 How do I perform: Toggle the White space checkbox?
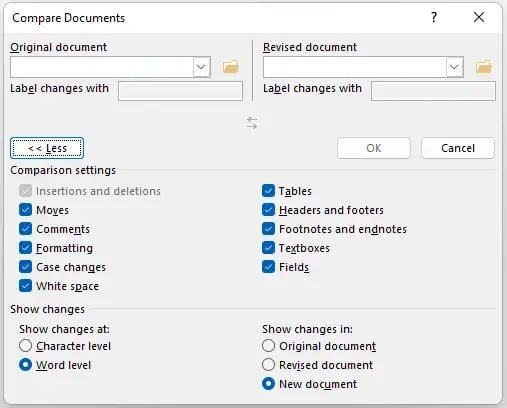point(25,286)
